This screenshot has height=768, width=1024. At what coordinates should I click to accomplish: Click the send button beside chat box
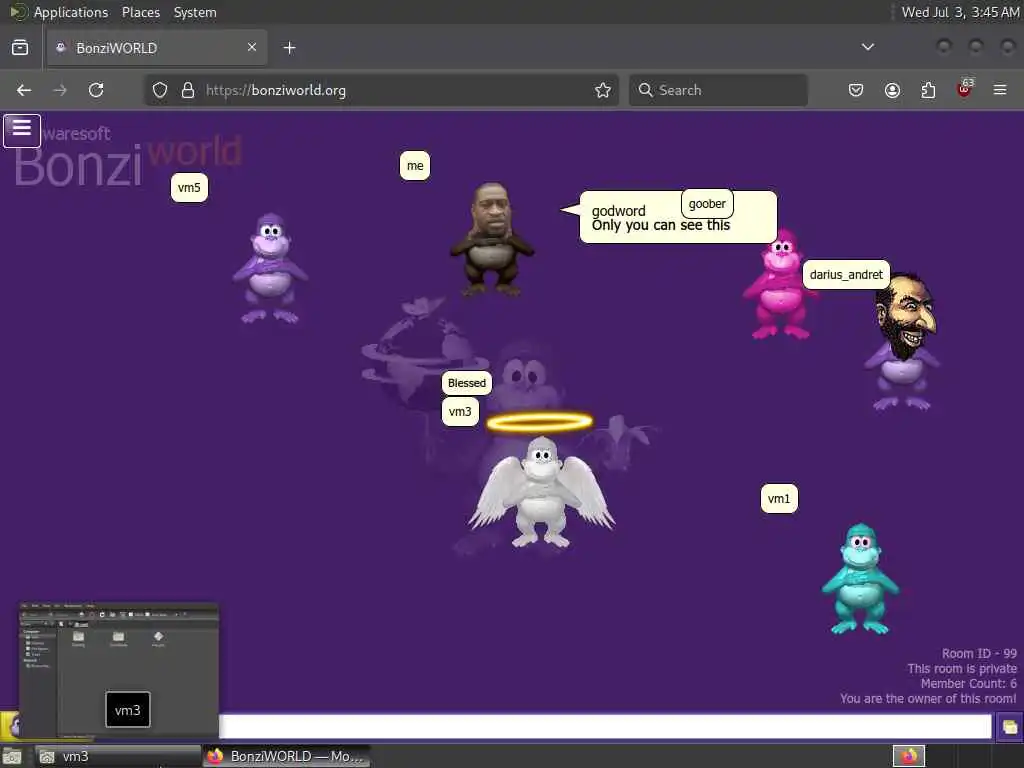click(x=1010, y=727)
